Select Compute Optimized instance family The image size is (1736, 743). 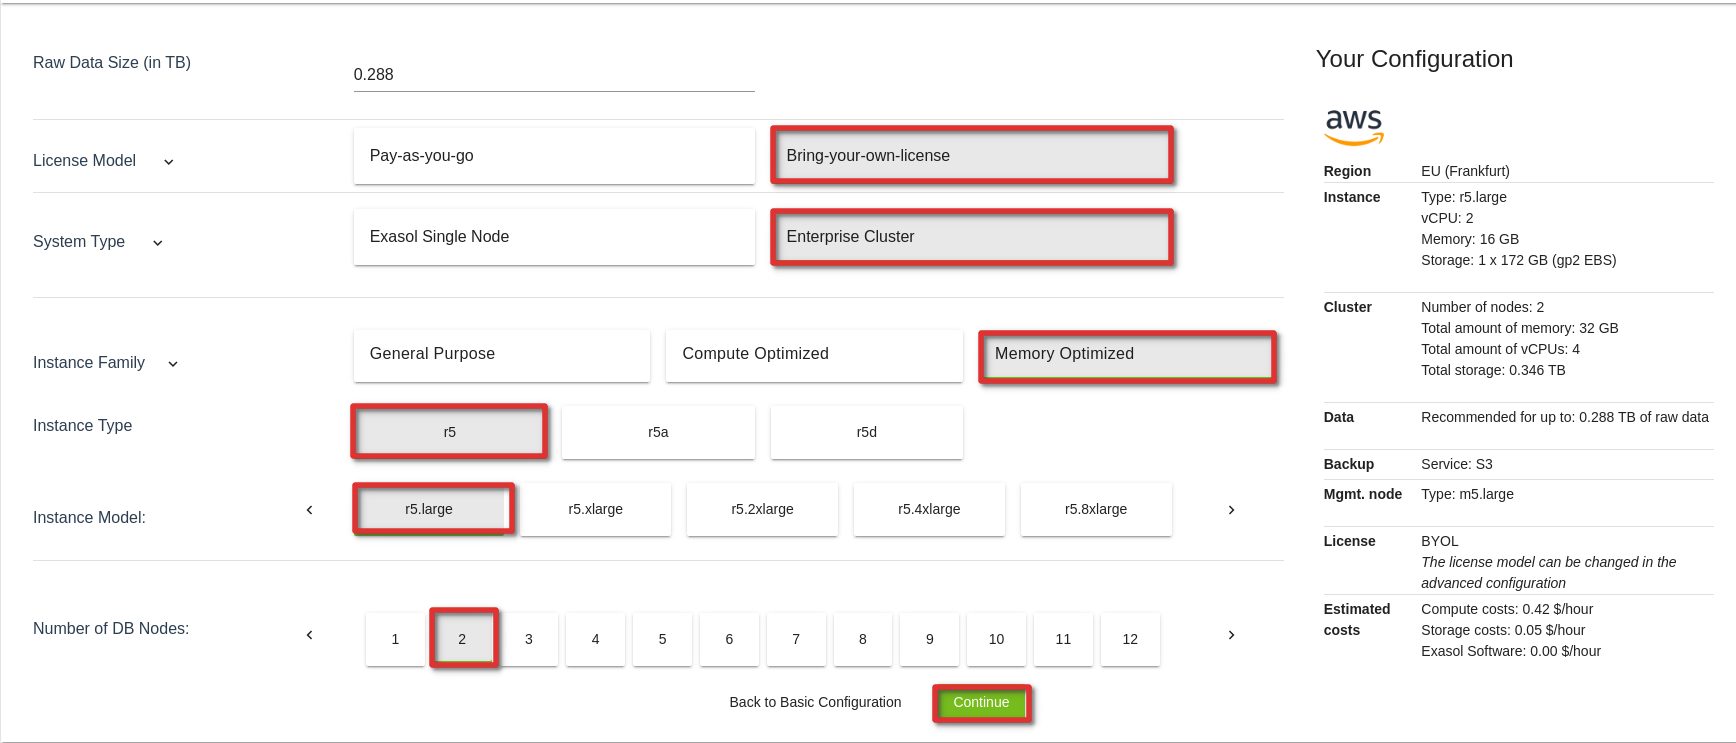pos(814,355)
